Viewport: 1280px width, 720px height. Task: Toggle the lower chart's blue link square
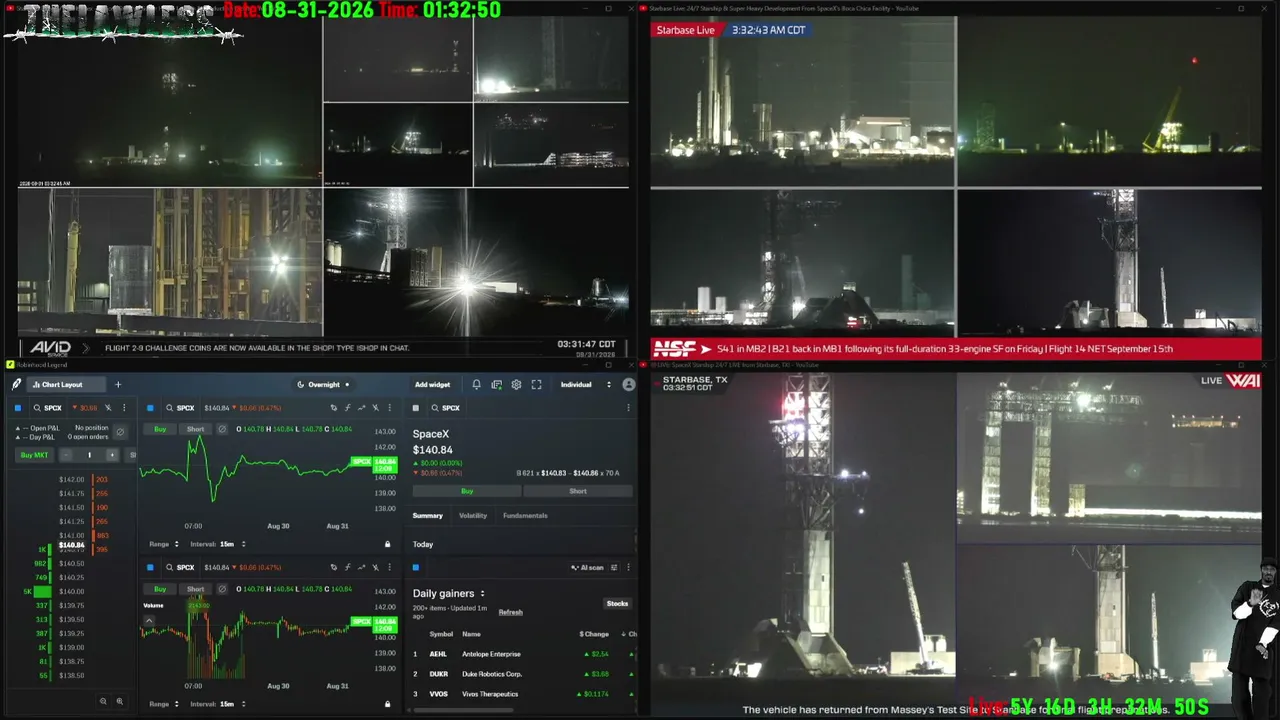pyautogui.click(x=150, y=567)
